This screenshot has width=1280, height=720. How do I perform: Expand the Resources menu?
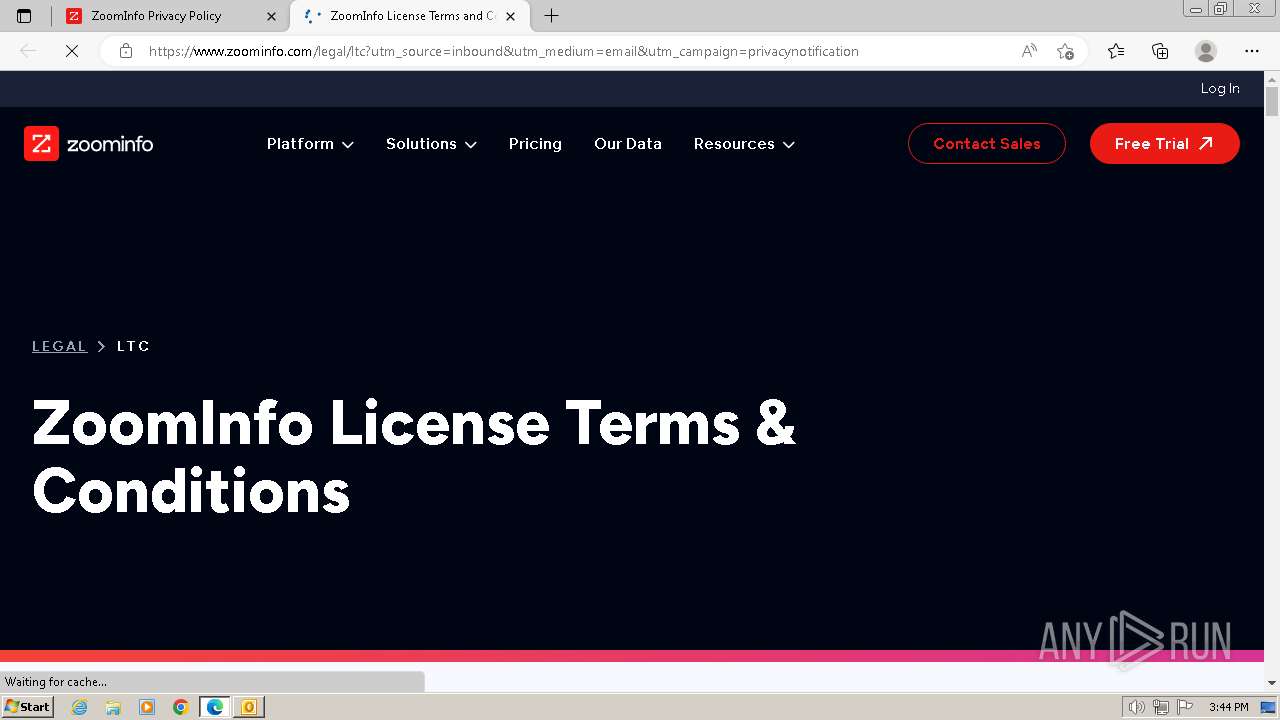pos(744,144)
